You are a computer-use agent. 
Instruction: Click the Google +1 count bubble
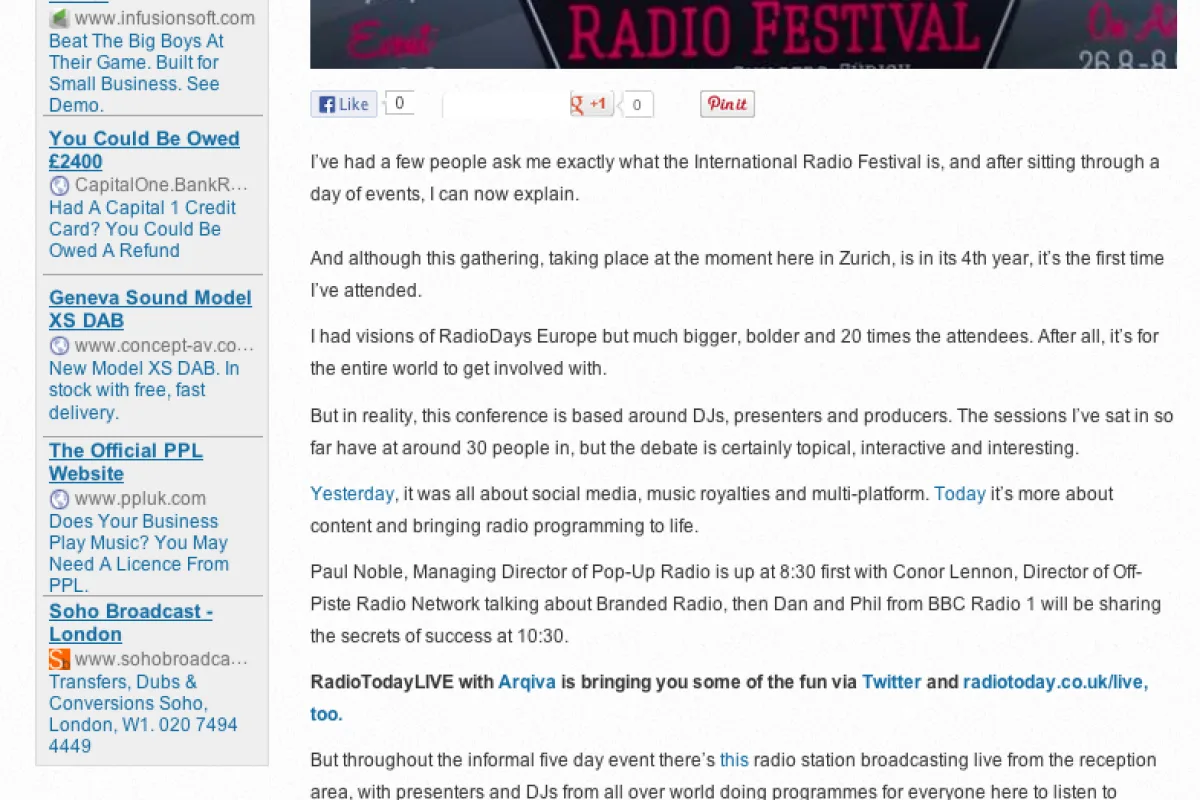638,104
